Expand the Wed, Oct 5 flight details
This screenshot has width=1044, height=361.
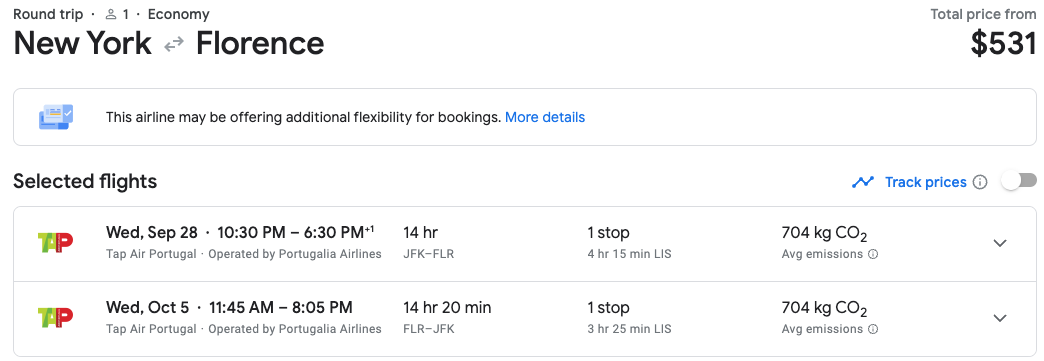click(999, 318)
